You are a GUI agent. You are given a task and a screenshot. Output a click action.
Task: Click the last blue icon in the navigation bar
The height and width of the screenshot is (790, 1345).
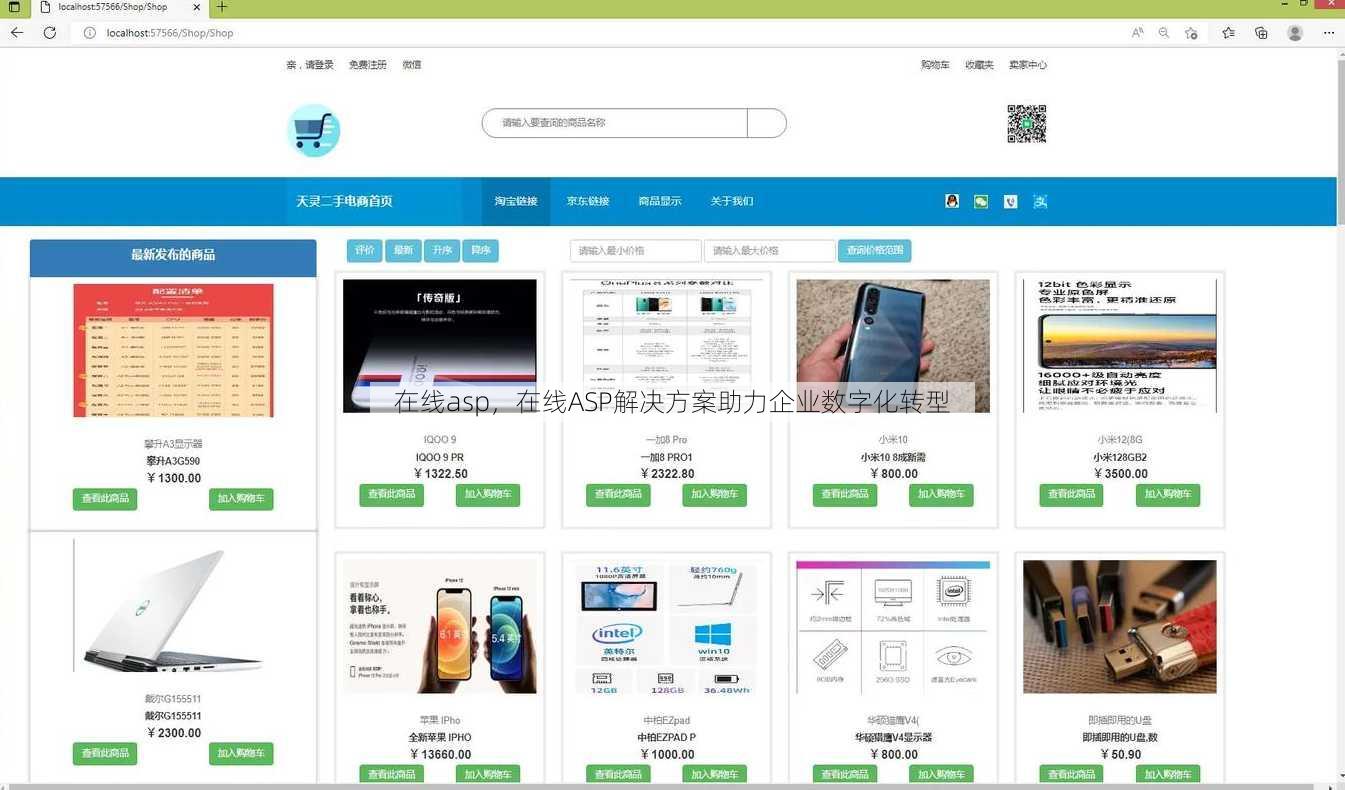click(x=1040, y=201)
